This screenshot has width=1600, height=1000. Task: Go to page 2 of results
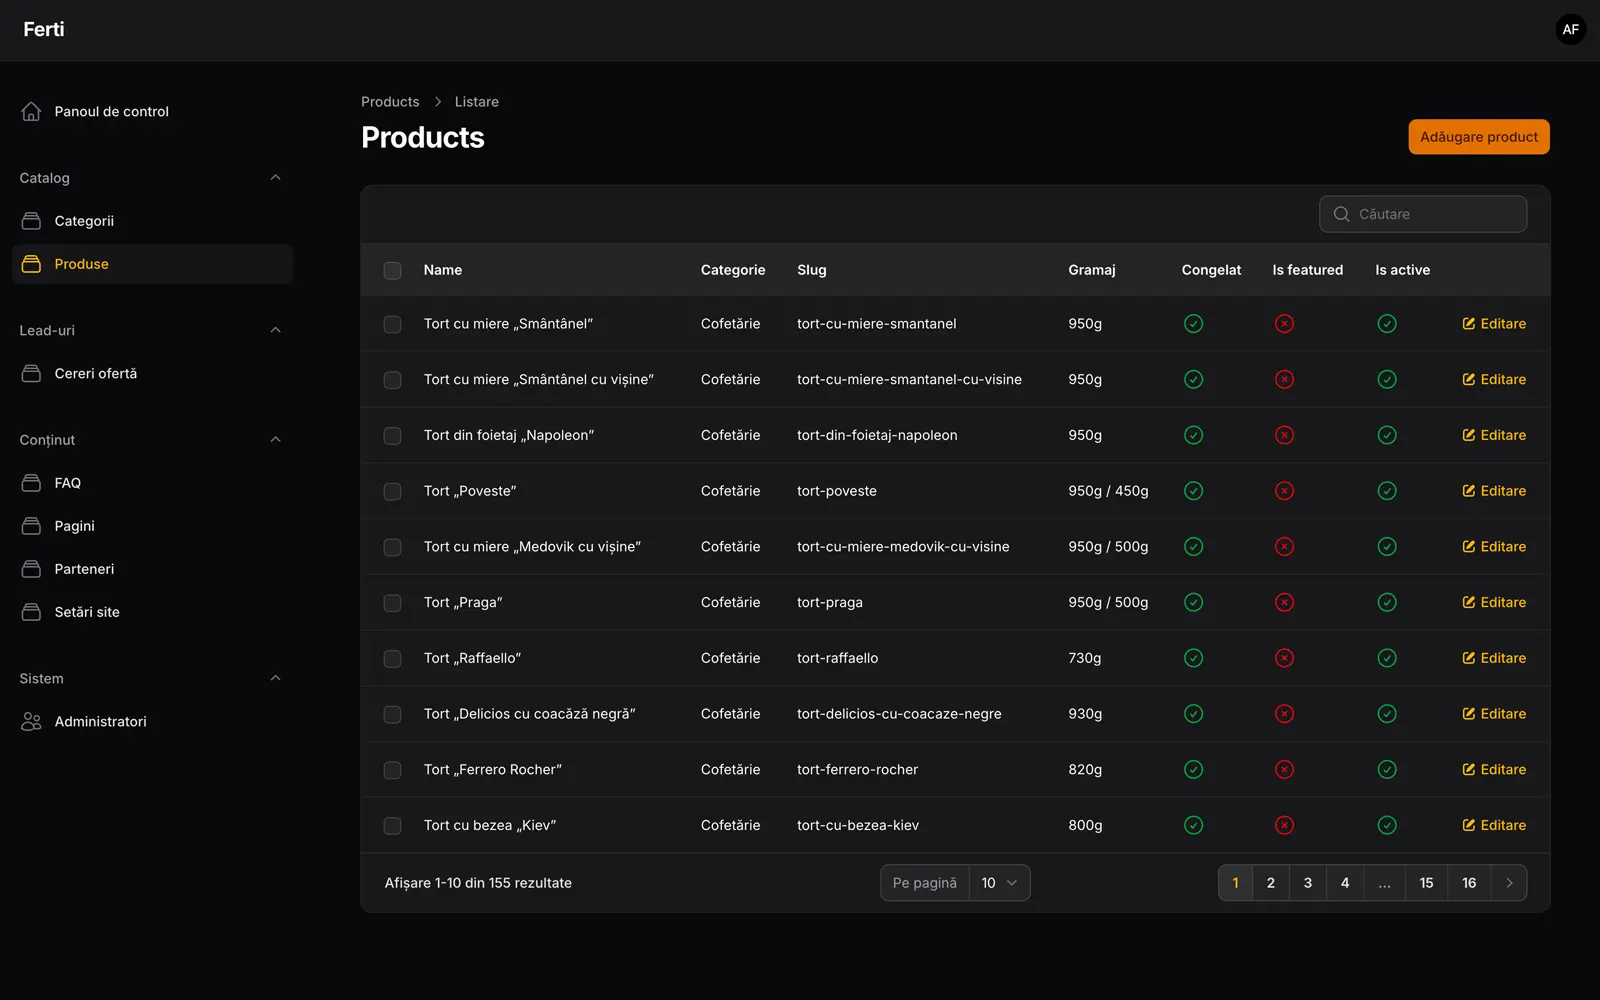pyautogui.click(x=1271, y=883)
